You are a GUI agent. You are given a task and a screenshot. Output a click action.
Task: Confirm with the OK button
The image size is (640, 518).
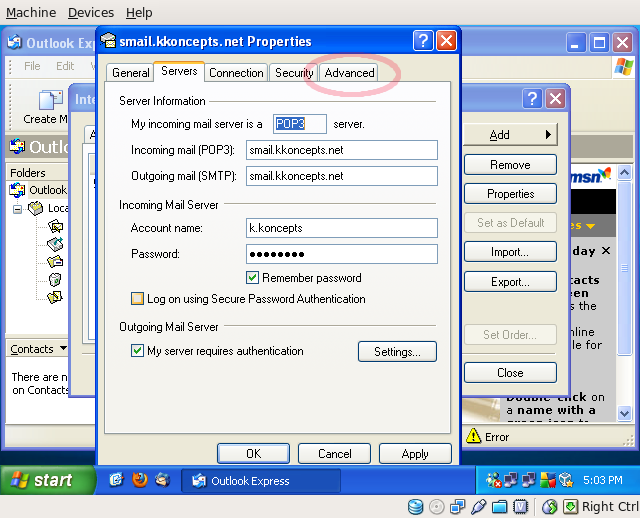click(253, 454)
